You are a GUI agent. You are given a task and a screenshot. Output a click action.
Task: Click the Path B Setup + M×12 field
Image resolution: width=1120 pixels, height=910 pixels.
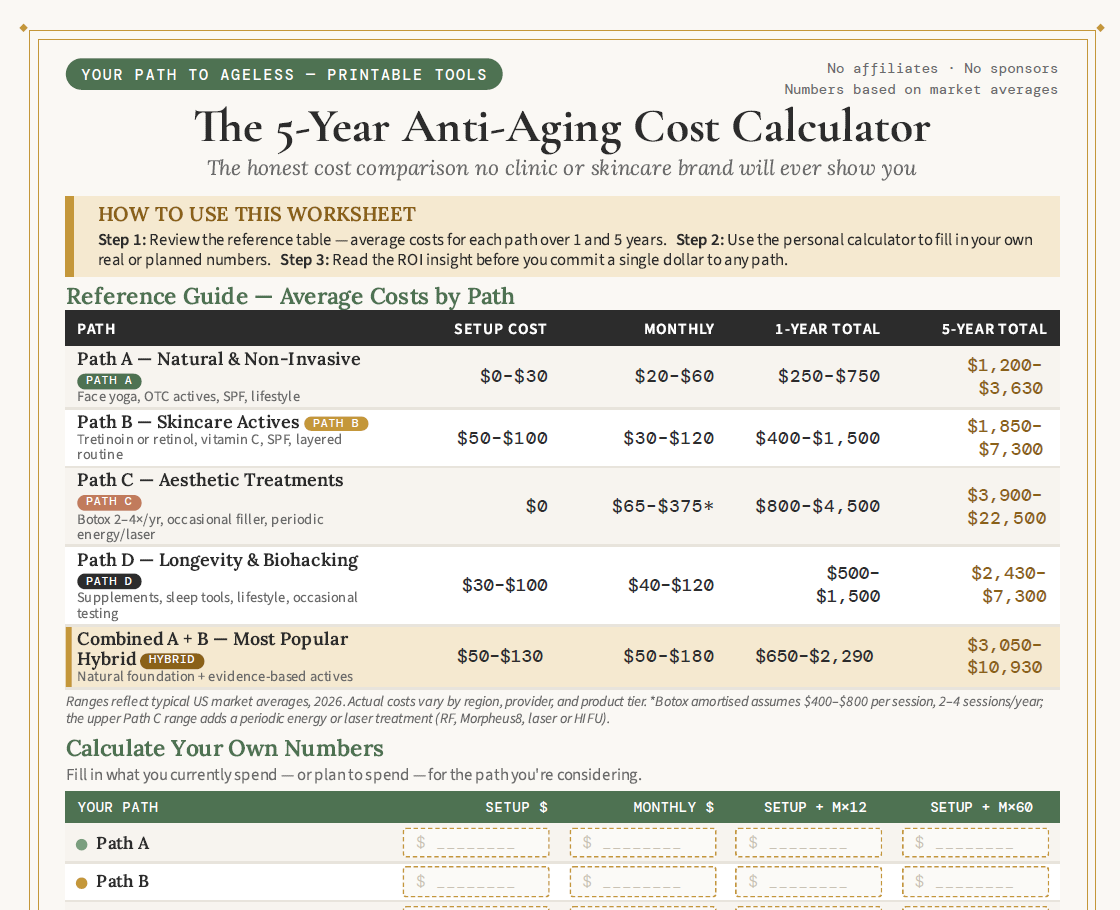click(809, 881)
